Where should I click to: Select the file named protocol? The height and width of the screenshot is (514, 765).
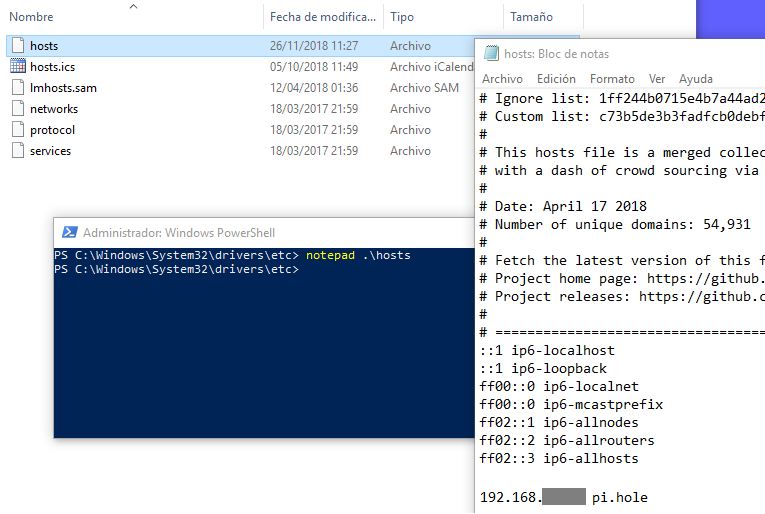point(52,129)
